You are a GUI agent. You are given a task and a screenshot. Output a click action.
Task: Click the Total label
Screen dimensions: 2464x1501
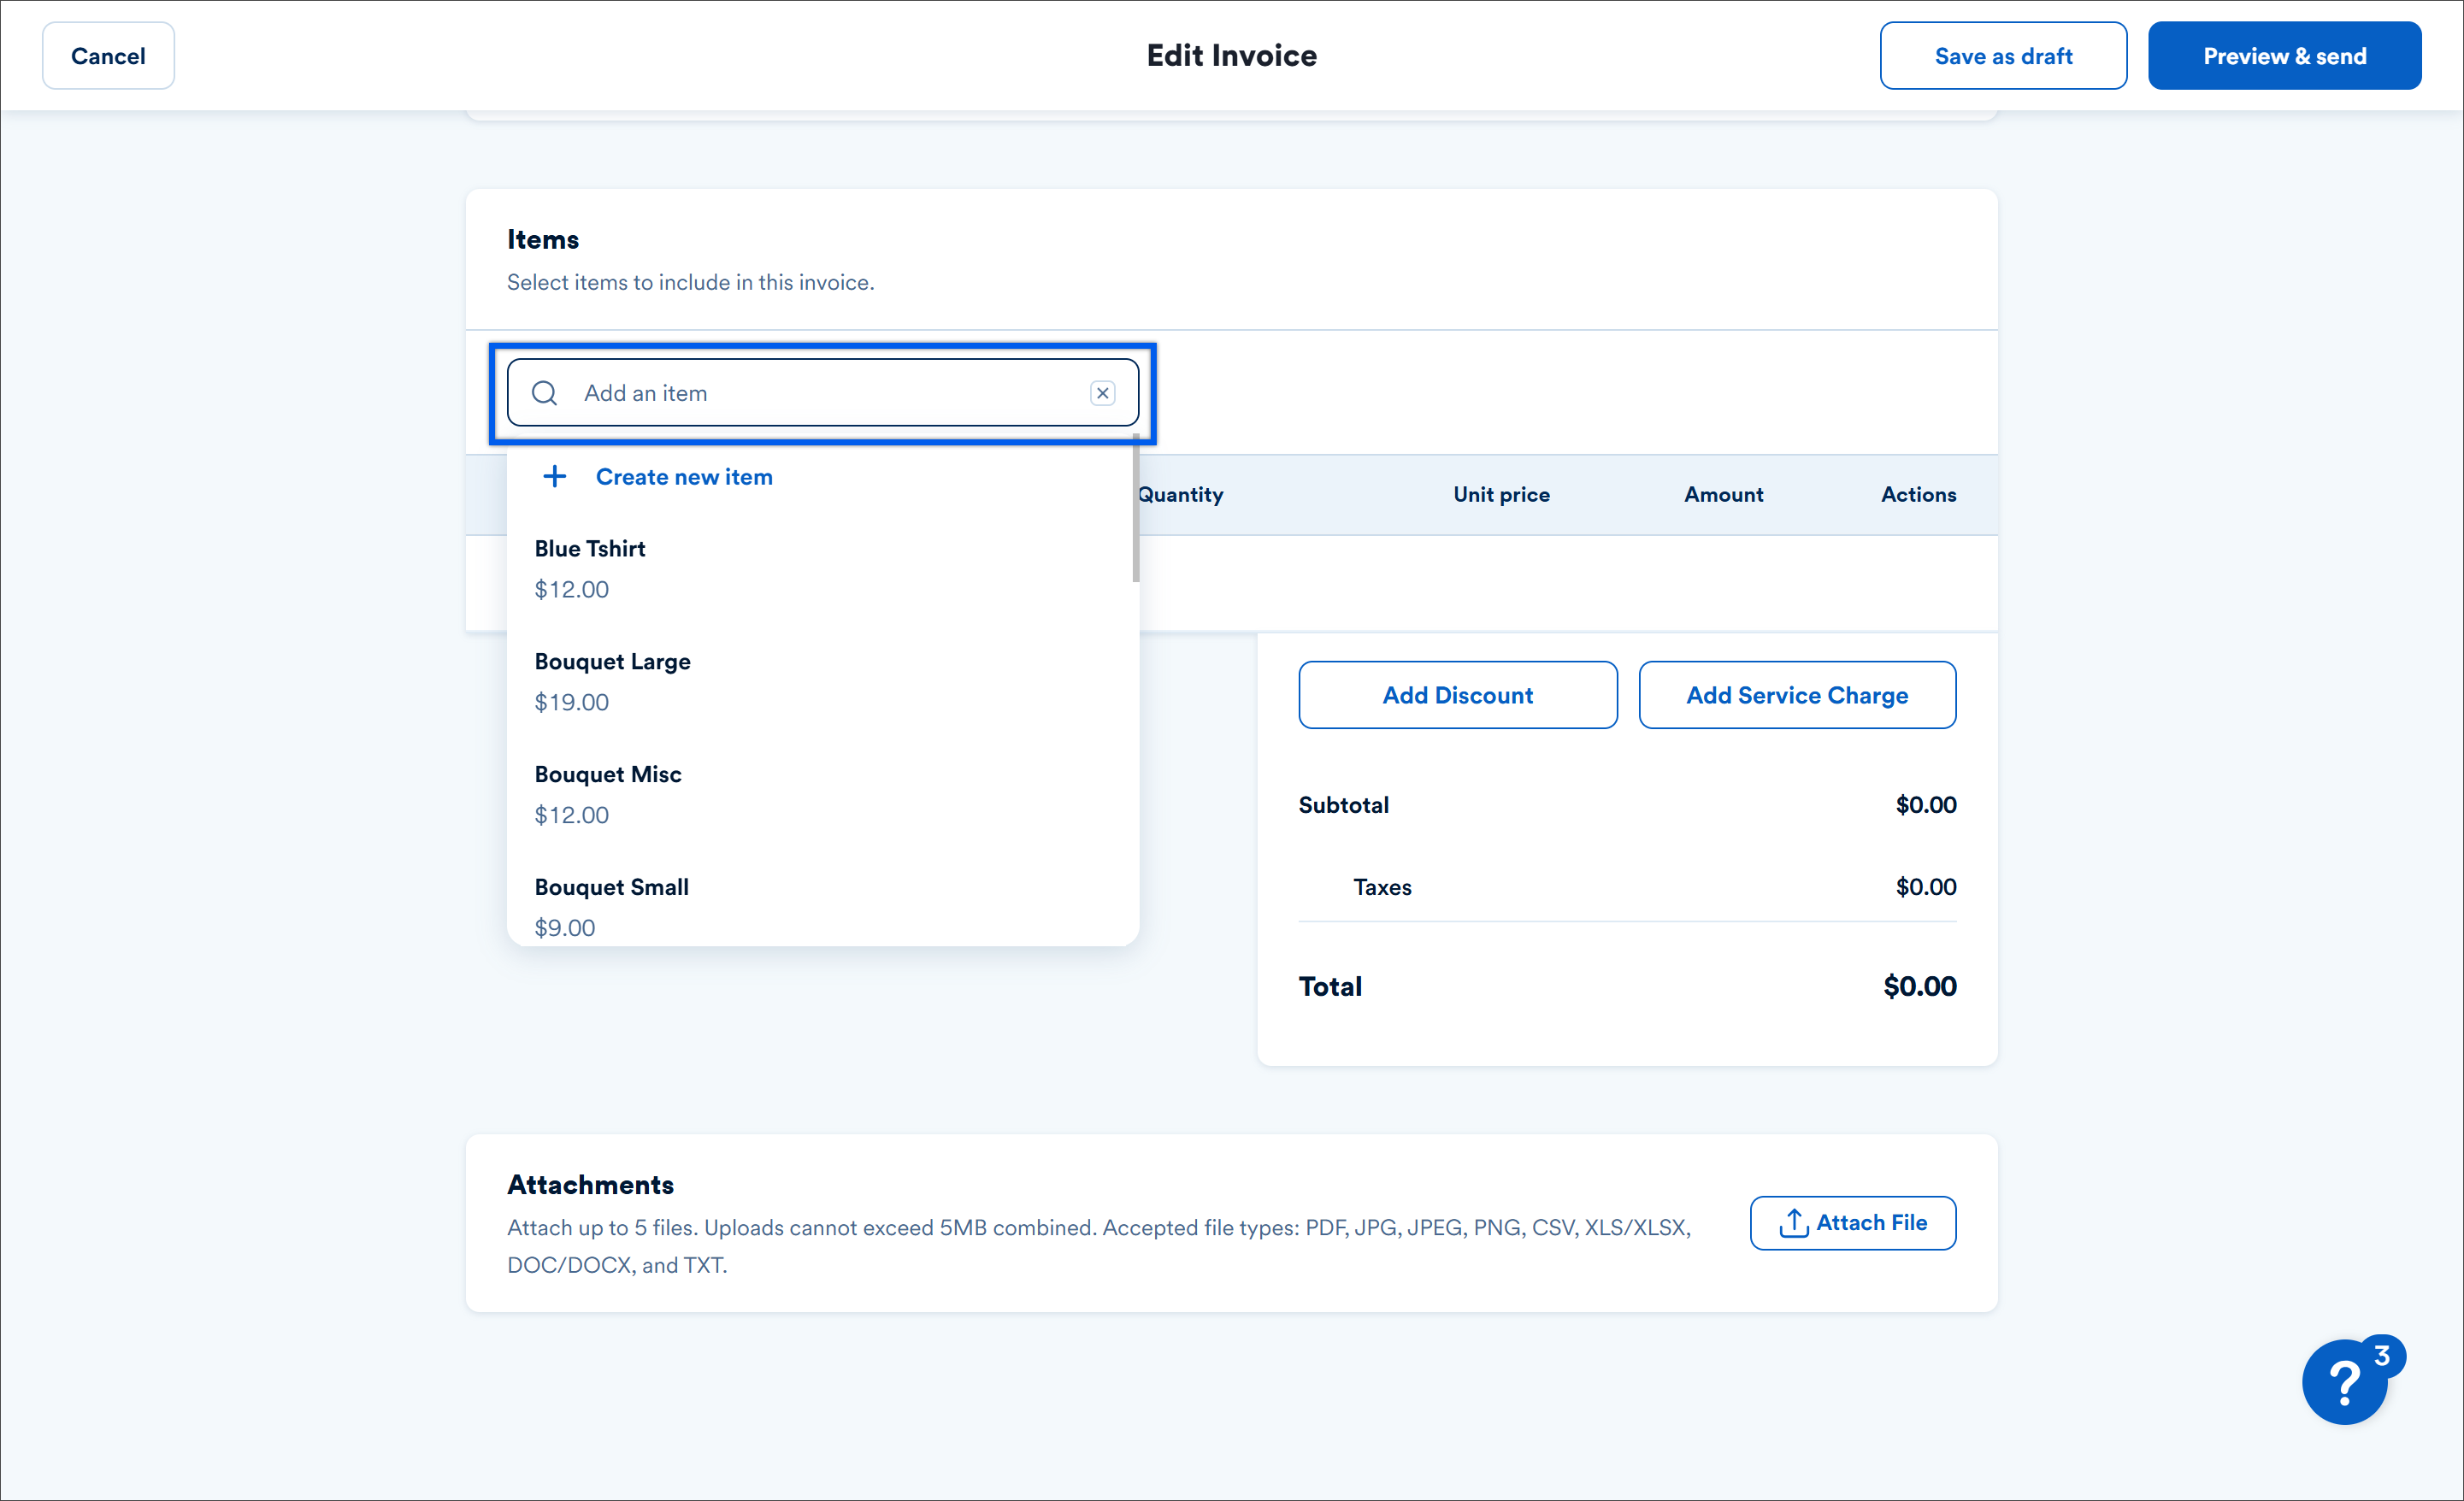click(x=1330, y=986)
